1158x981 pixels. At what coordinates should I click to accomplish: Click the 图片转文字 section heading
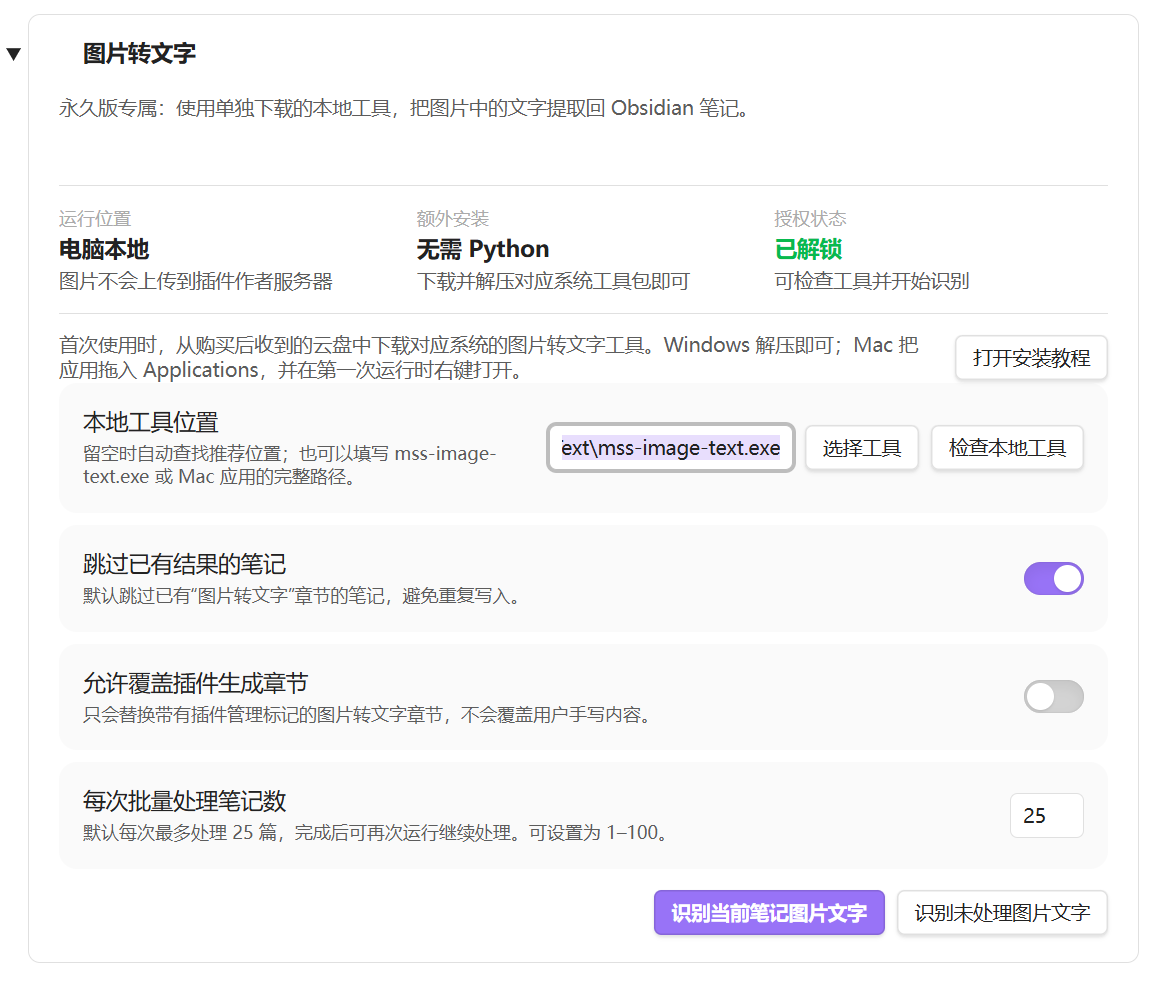[x=139, y=53]
